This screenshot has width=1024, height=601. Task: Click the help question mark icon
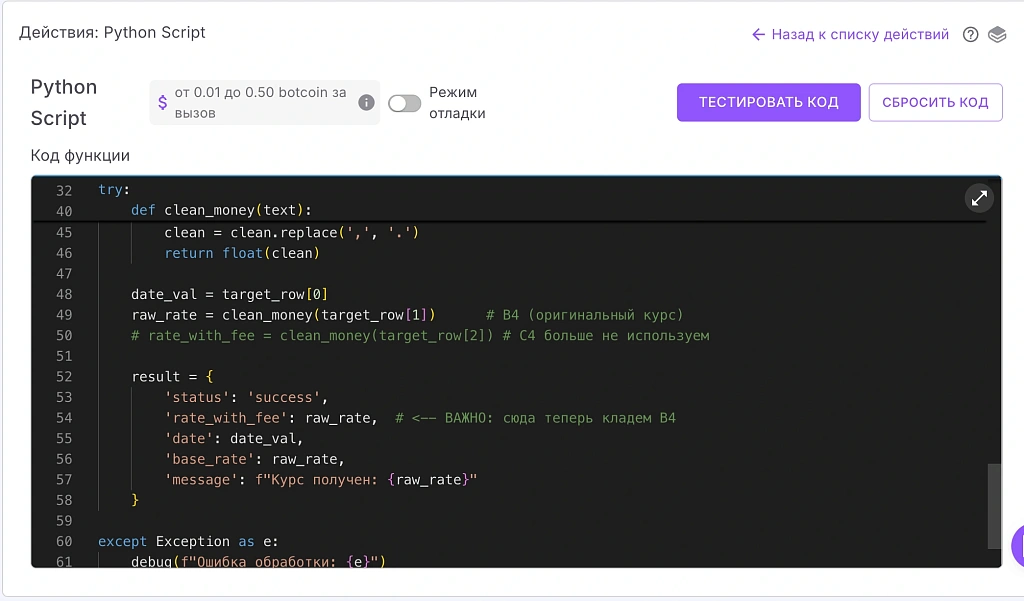point(970,35)
